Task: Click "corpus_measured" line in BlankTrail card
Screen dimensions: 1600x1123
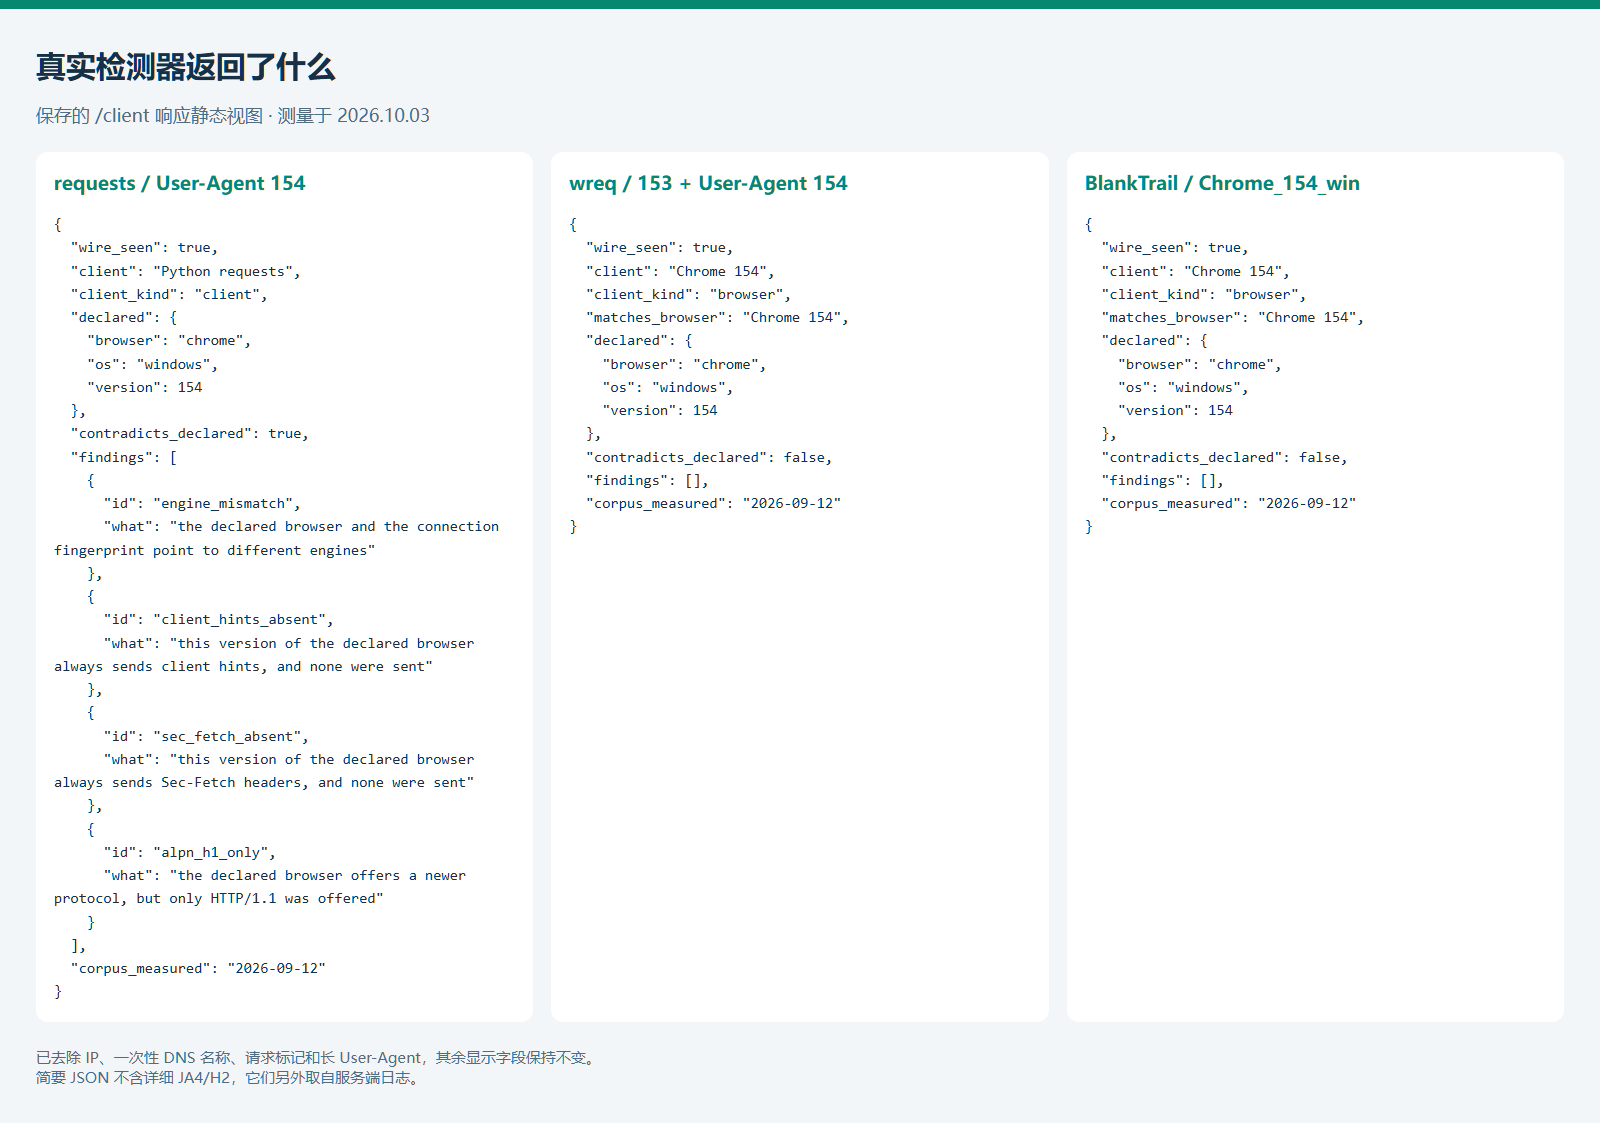Action: click(1229, 503)
